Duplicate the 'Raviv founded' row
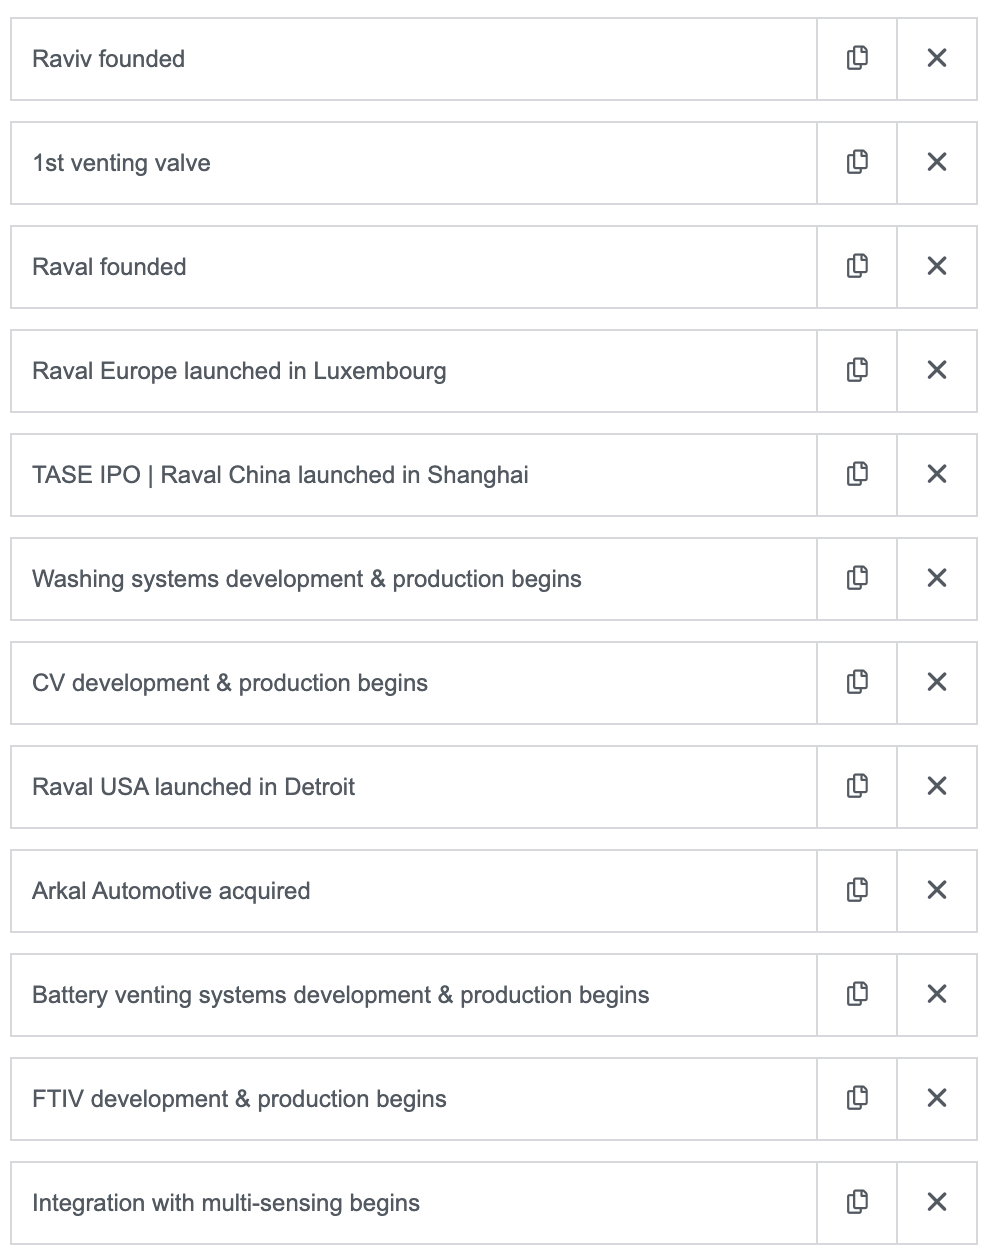The width and height of the screenshot is (988, 1254). point(857,58)
